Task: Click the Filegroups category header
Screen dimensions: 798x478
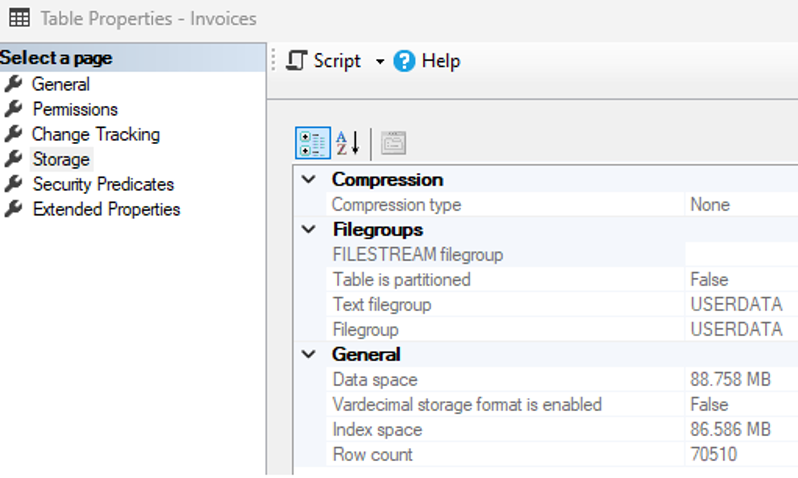Action: pos(378,230)
